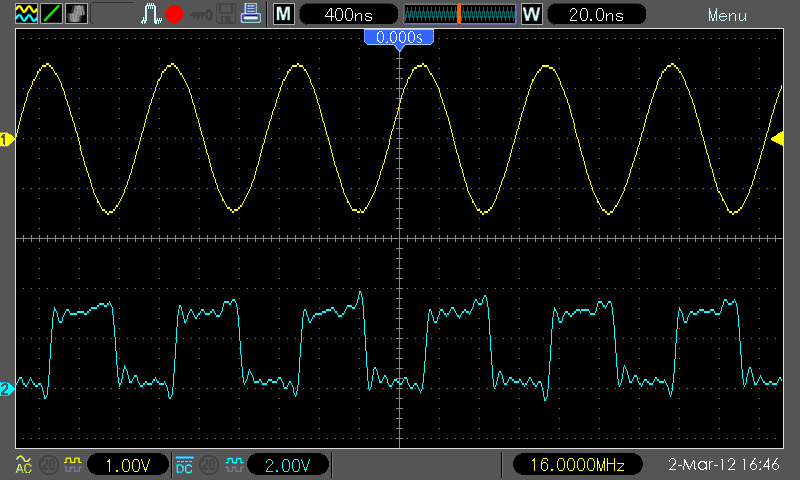Click the green diagonal line icon
The image size is (800, 480).
pyautogui.click(x=52, y=14)
